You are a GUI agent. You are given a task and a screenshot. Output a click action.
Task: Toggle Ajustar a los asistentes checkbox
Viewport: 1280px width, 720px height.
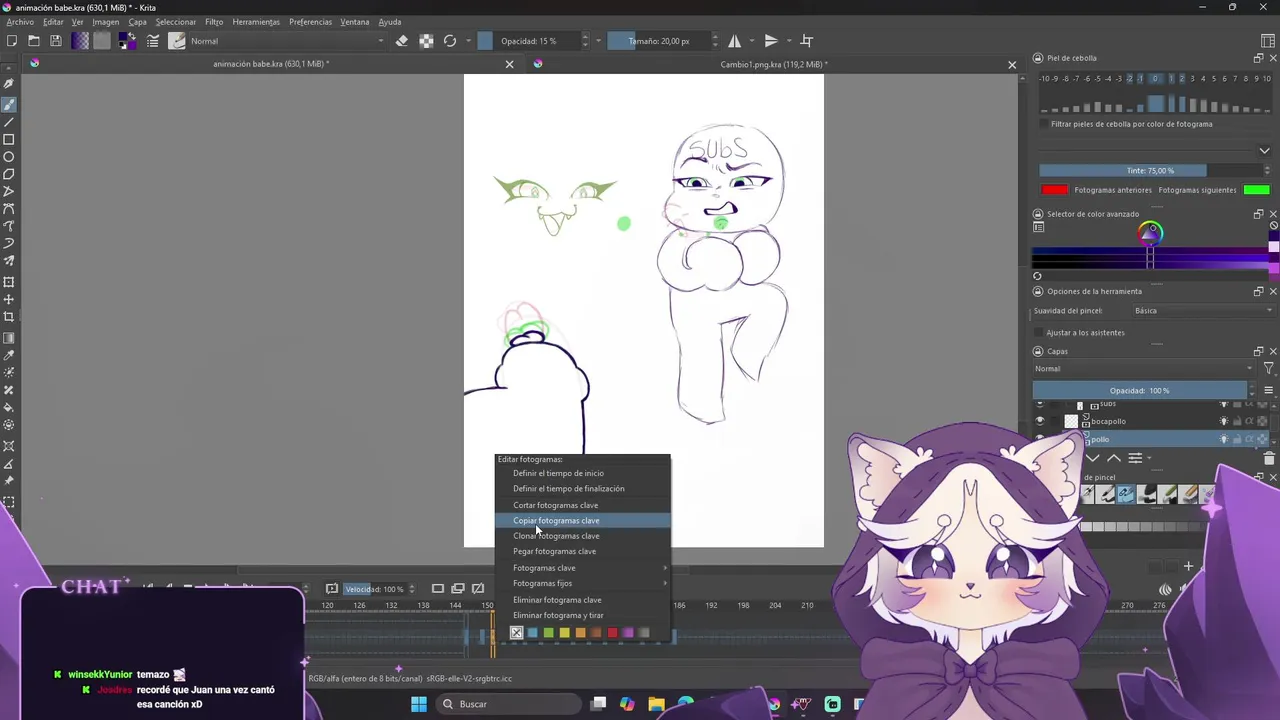(1039, 332)
